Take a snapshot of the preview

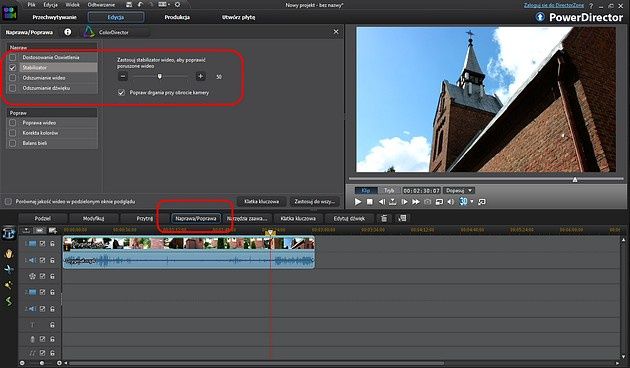[428, 202]
